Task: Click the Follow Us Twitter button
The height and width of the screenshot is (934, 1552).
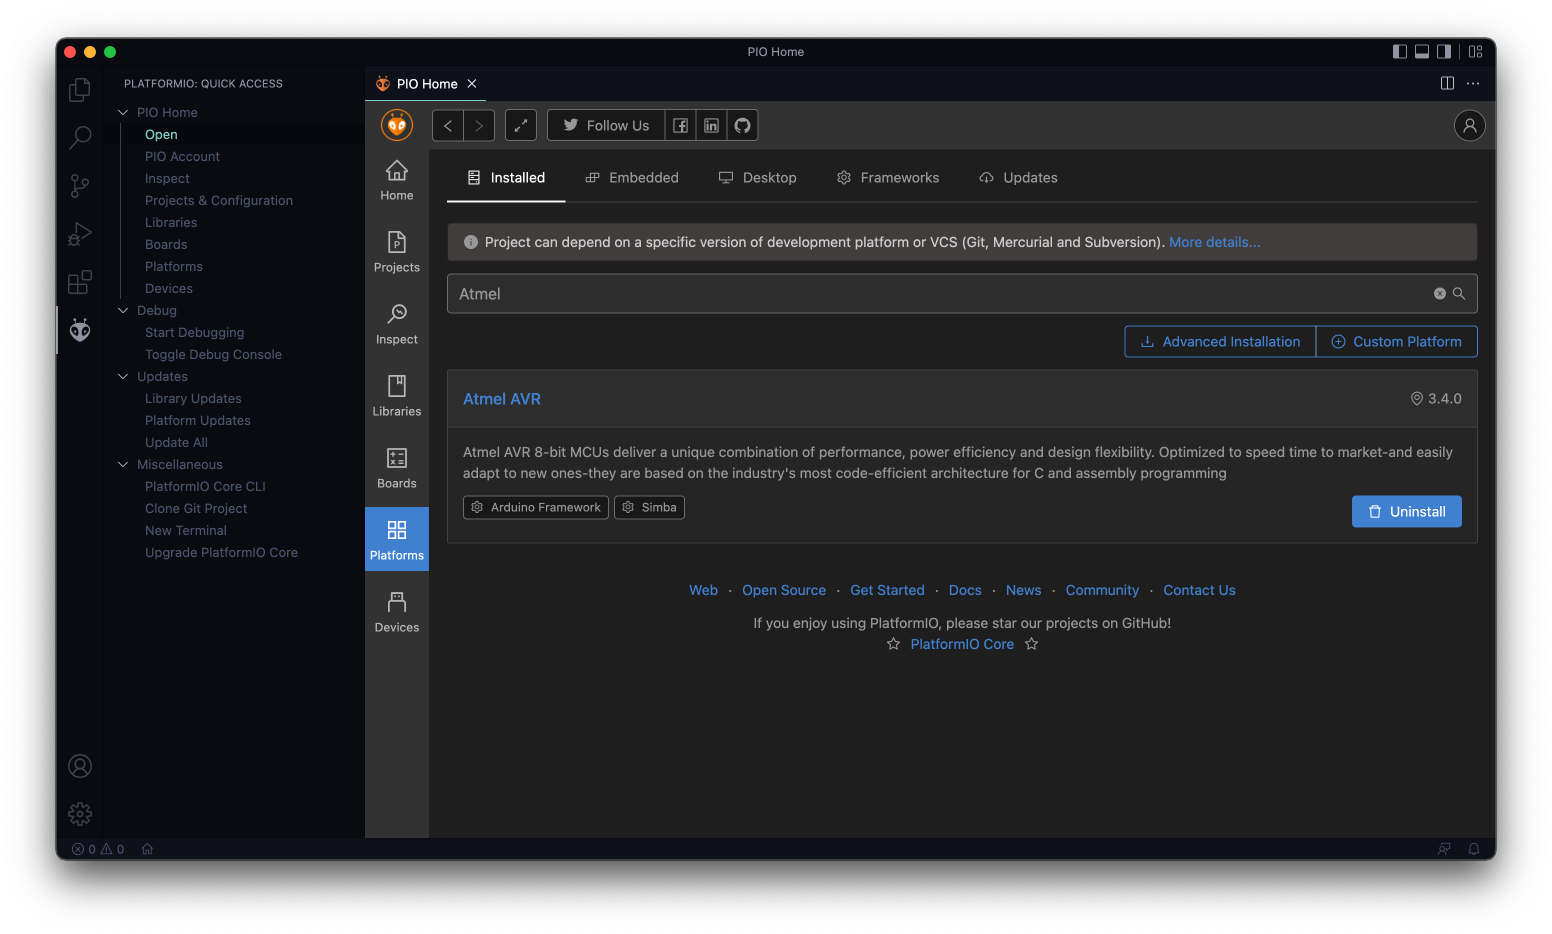Action: pyautogui.click(x=606, y=125)
